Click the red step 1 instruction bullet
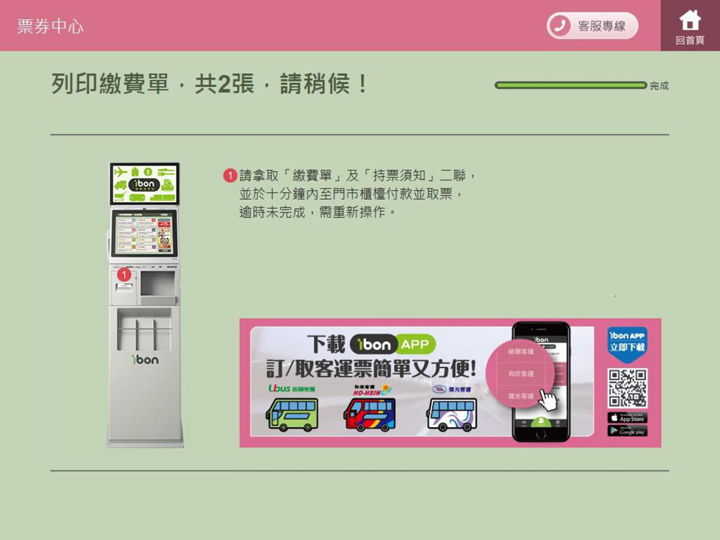This screenshot has height=540, width=720. [230, 175]
